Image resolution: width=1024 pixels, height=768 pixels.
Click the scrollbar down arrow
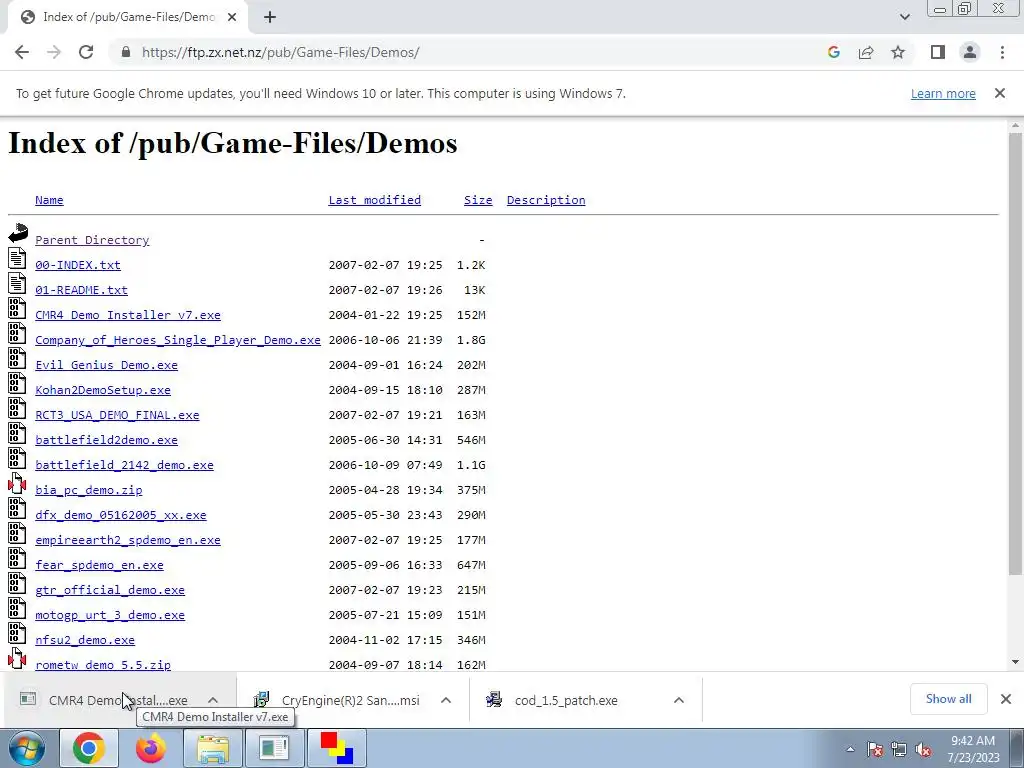pos(1015,662)
